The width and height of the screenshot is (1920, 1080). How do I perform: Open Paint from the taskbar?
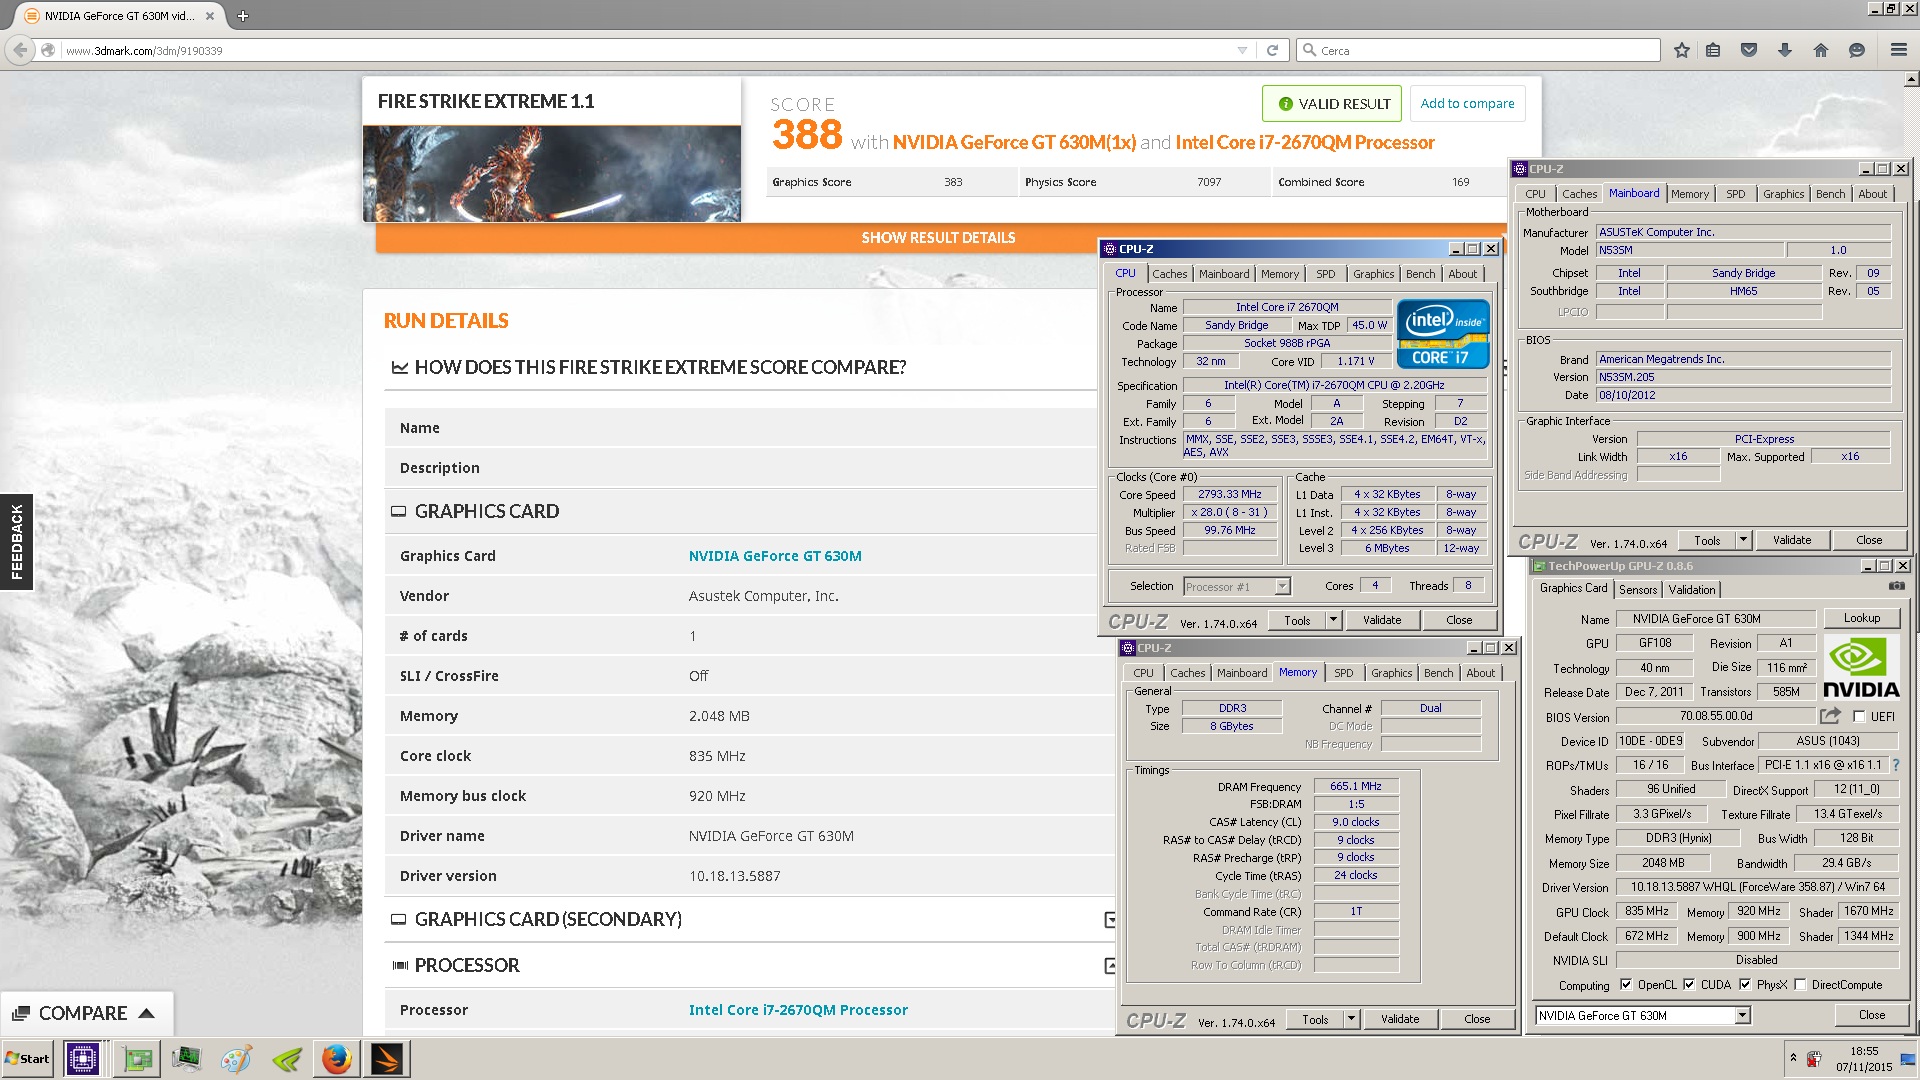click(x=237, y=1059)
